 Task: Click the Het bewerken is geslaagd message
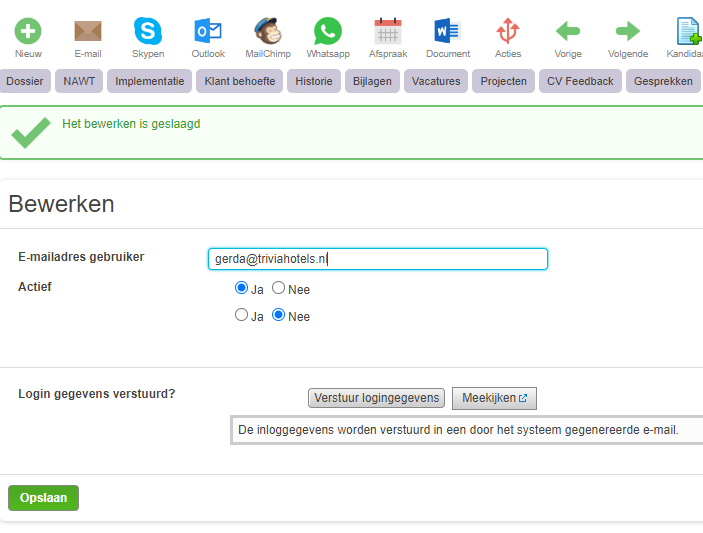131,124
